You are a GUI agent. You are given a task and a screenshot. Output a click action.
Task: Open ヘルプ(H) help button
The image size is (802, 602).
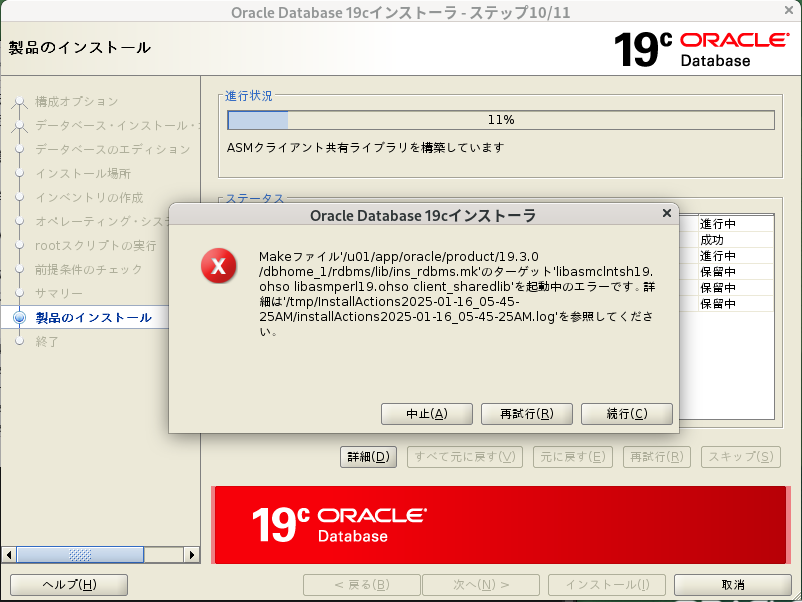pos(69,585)
